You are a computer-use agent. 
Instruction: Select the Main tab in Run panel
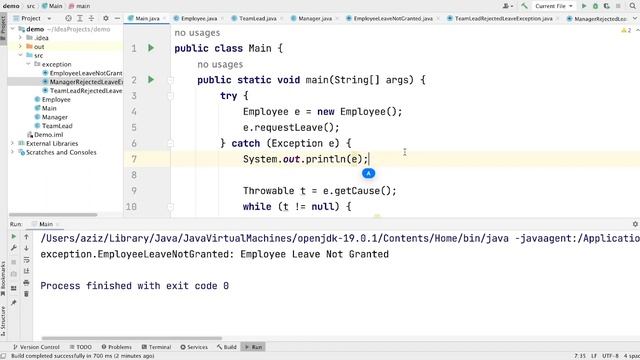point(46,224)
